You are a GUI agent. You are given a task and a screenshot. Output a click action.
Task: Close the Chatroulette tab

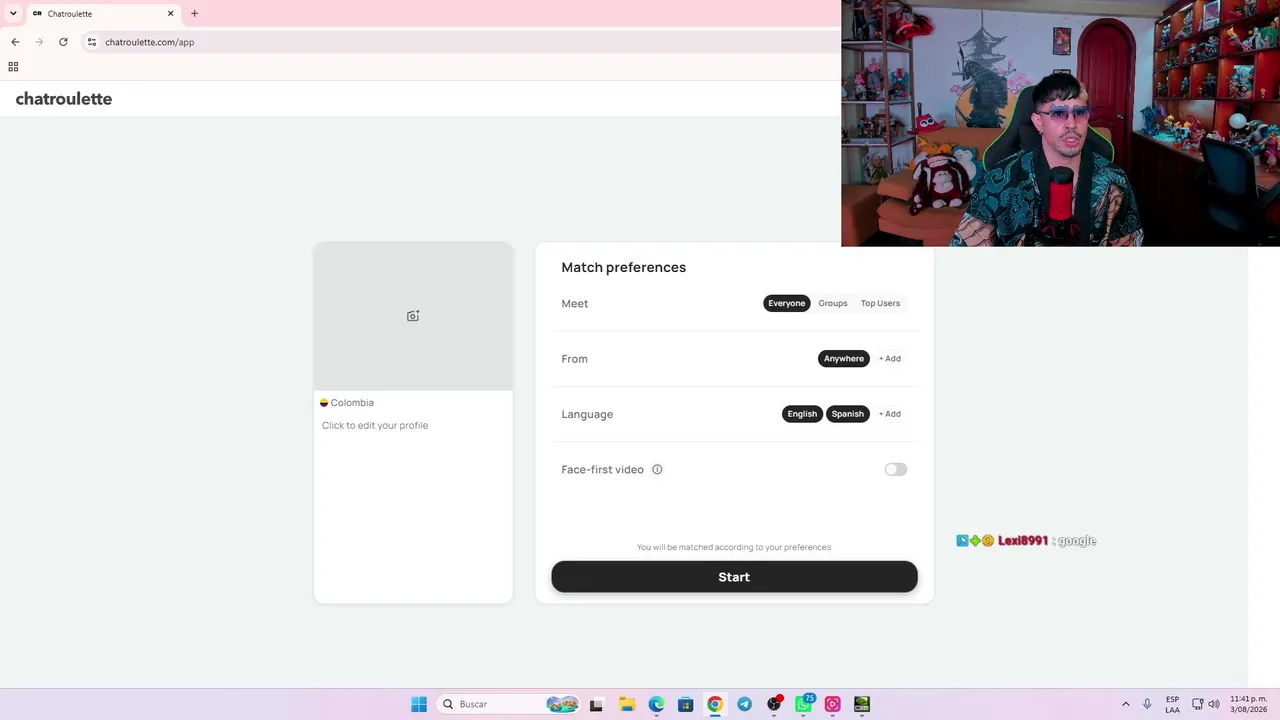[x=170, y=13]
